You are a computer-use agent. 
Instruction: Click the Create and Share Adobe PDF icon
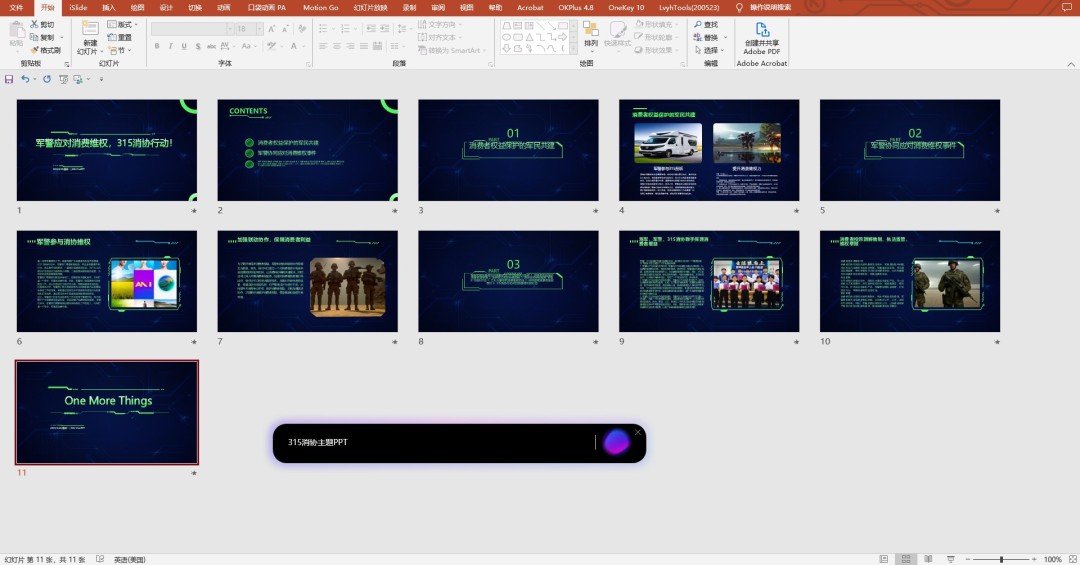coord(761,31)
